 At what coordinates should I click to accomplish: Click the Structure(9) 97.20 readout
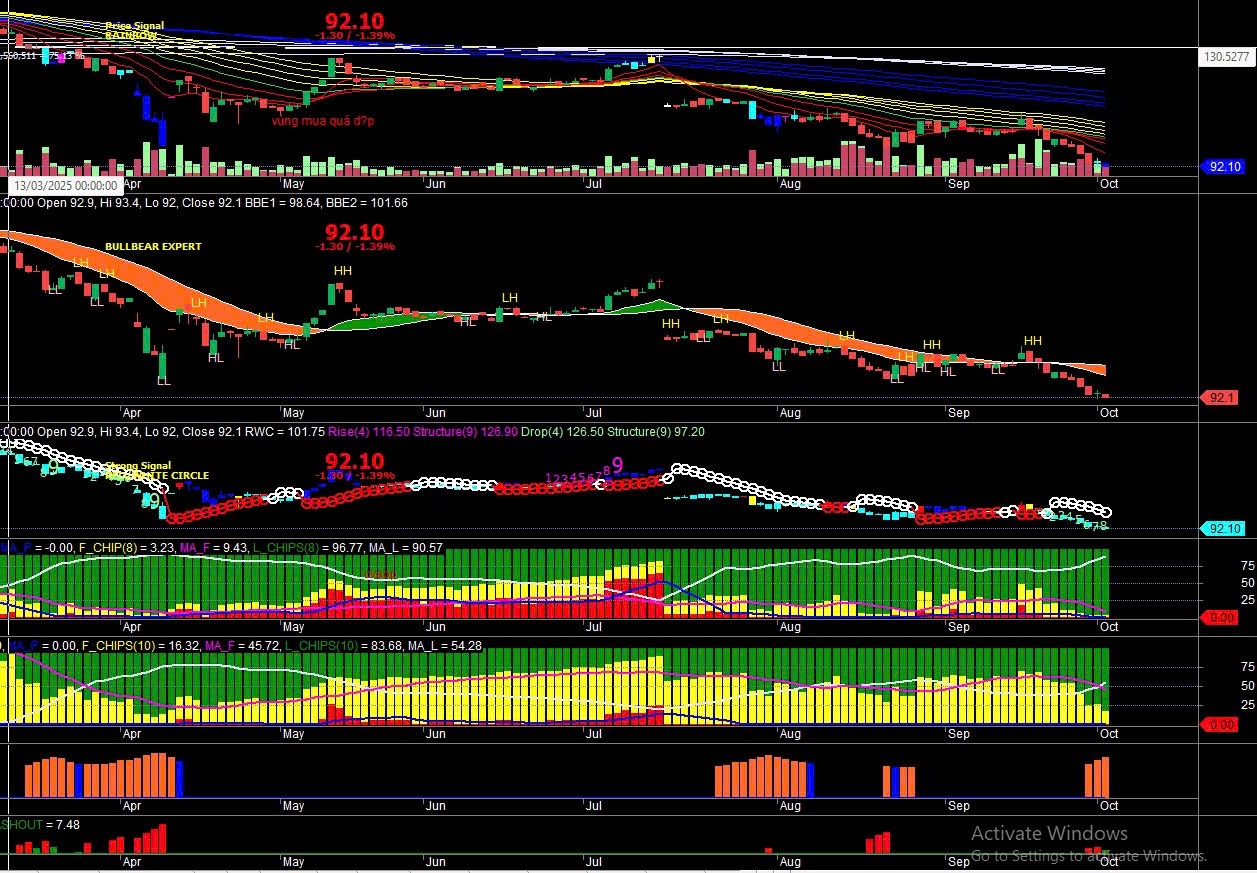[x=656, y=432]
